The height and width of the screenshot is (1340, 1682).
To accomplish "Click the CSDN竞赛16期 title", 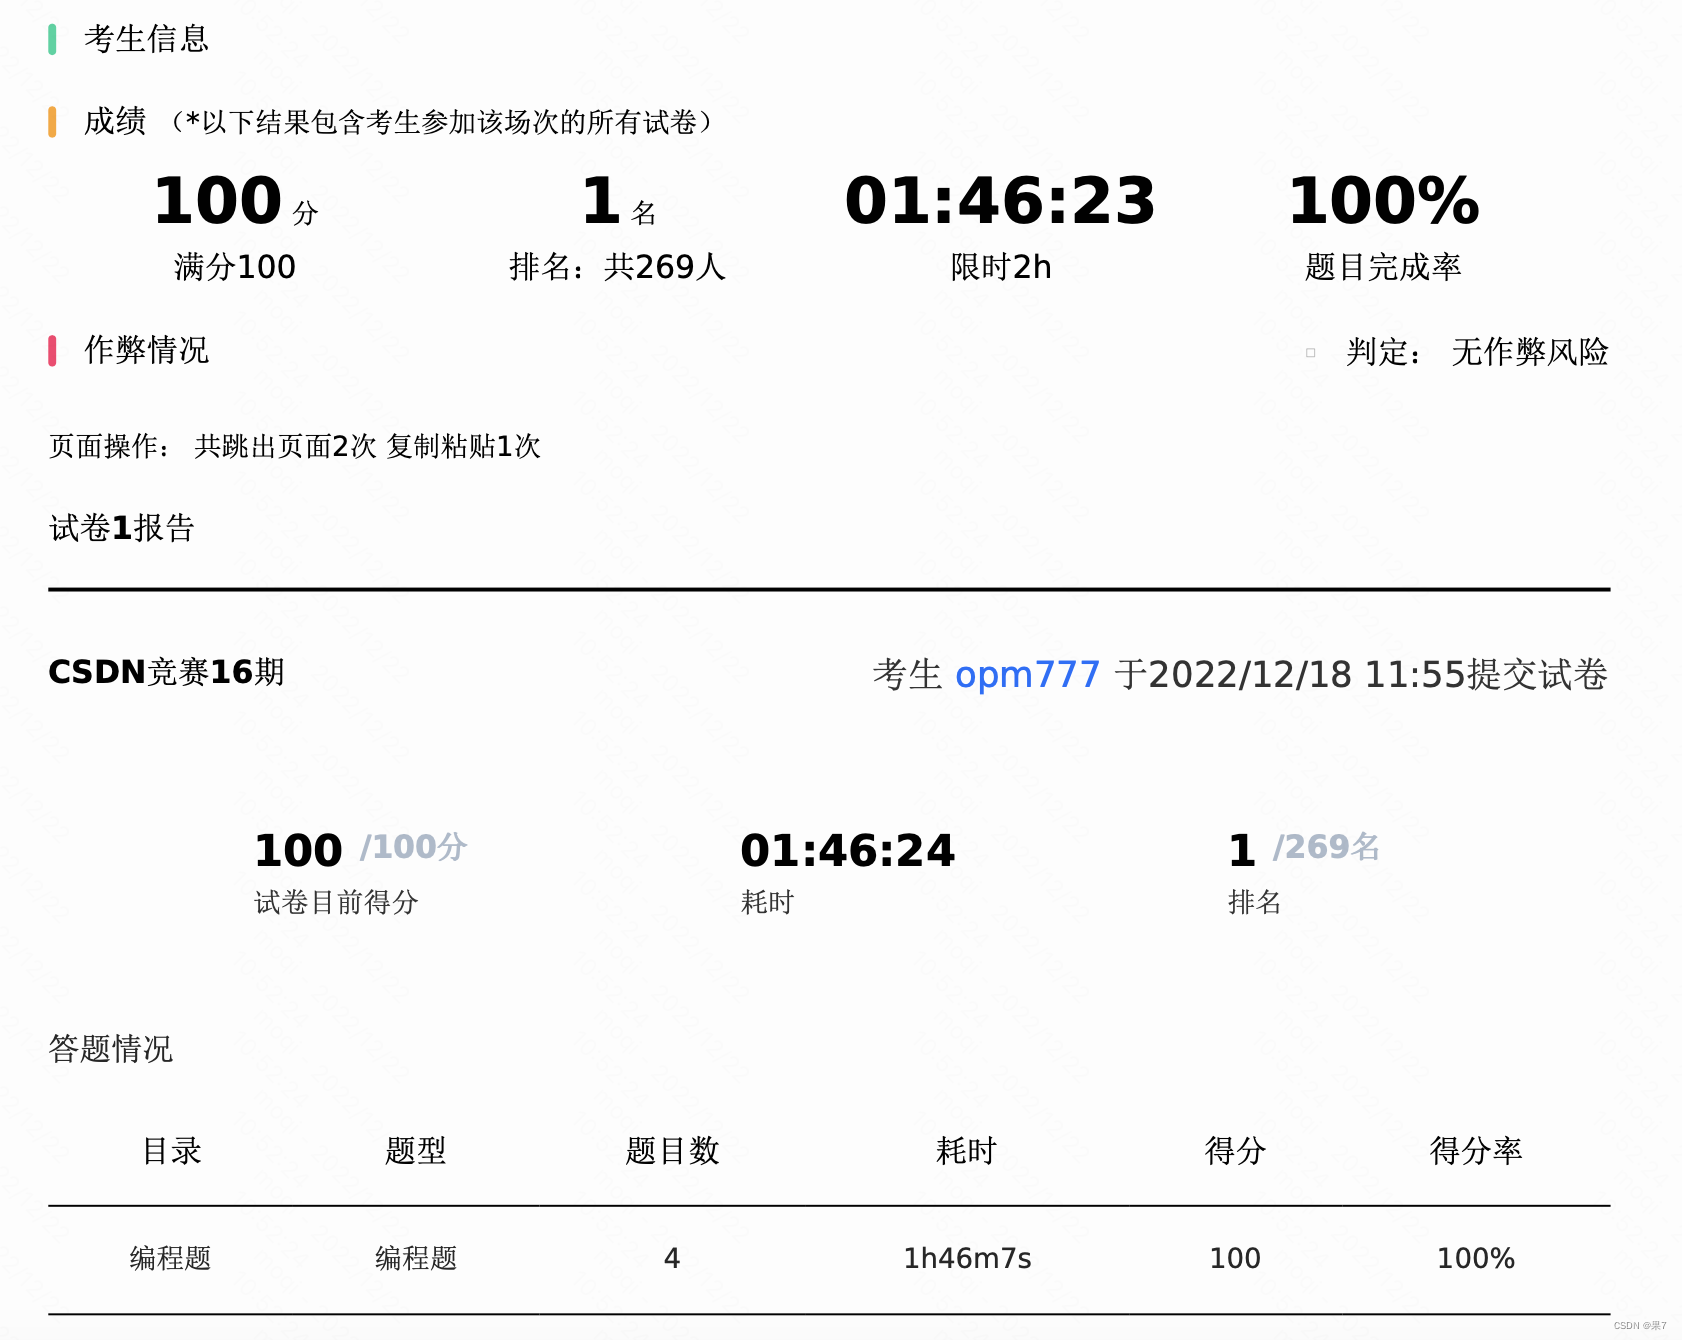I will pos(166,672).
